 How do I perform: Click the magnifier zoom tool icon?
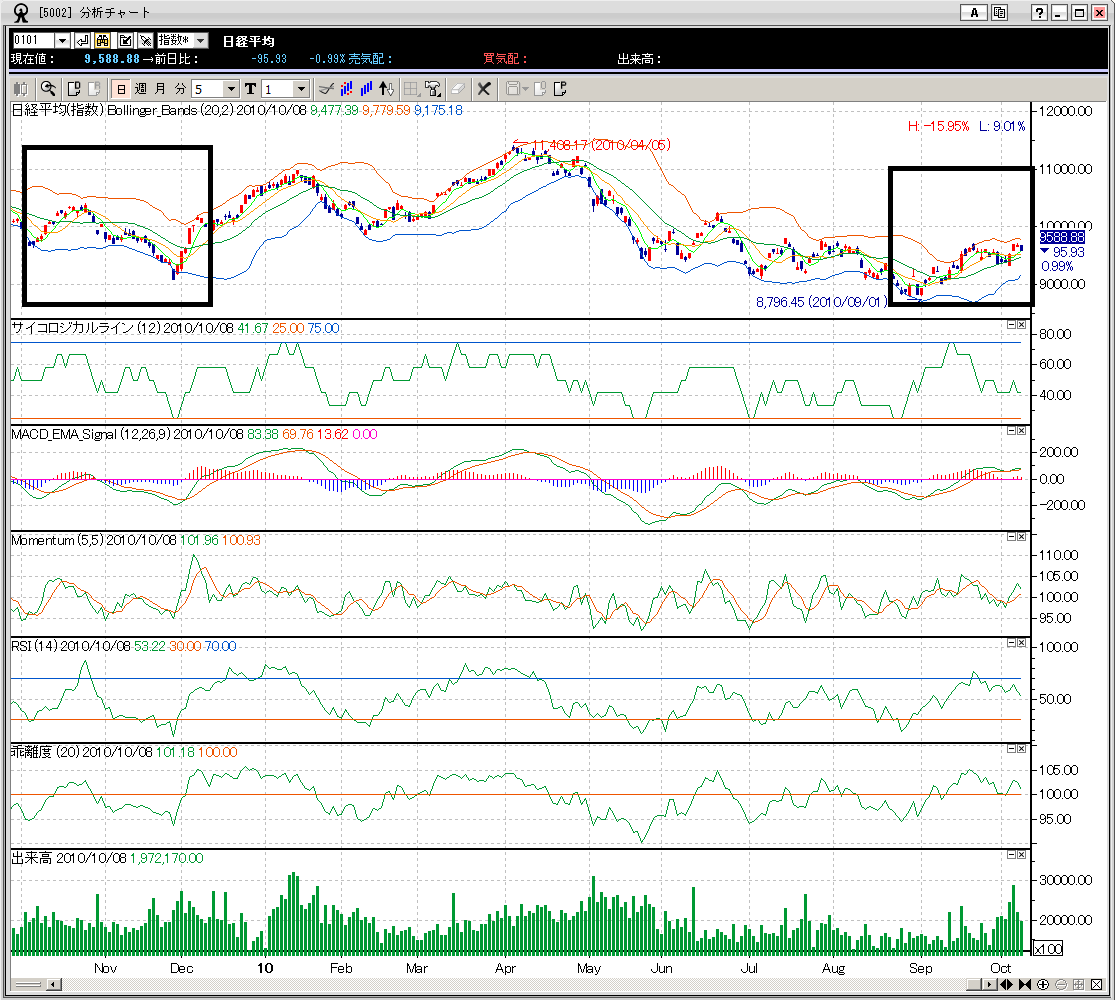[47, 88]
